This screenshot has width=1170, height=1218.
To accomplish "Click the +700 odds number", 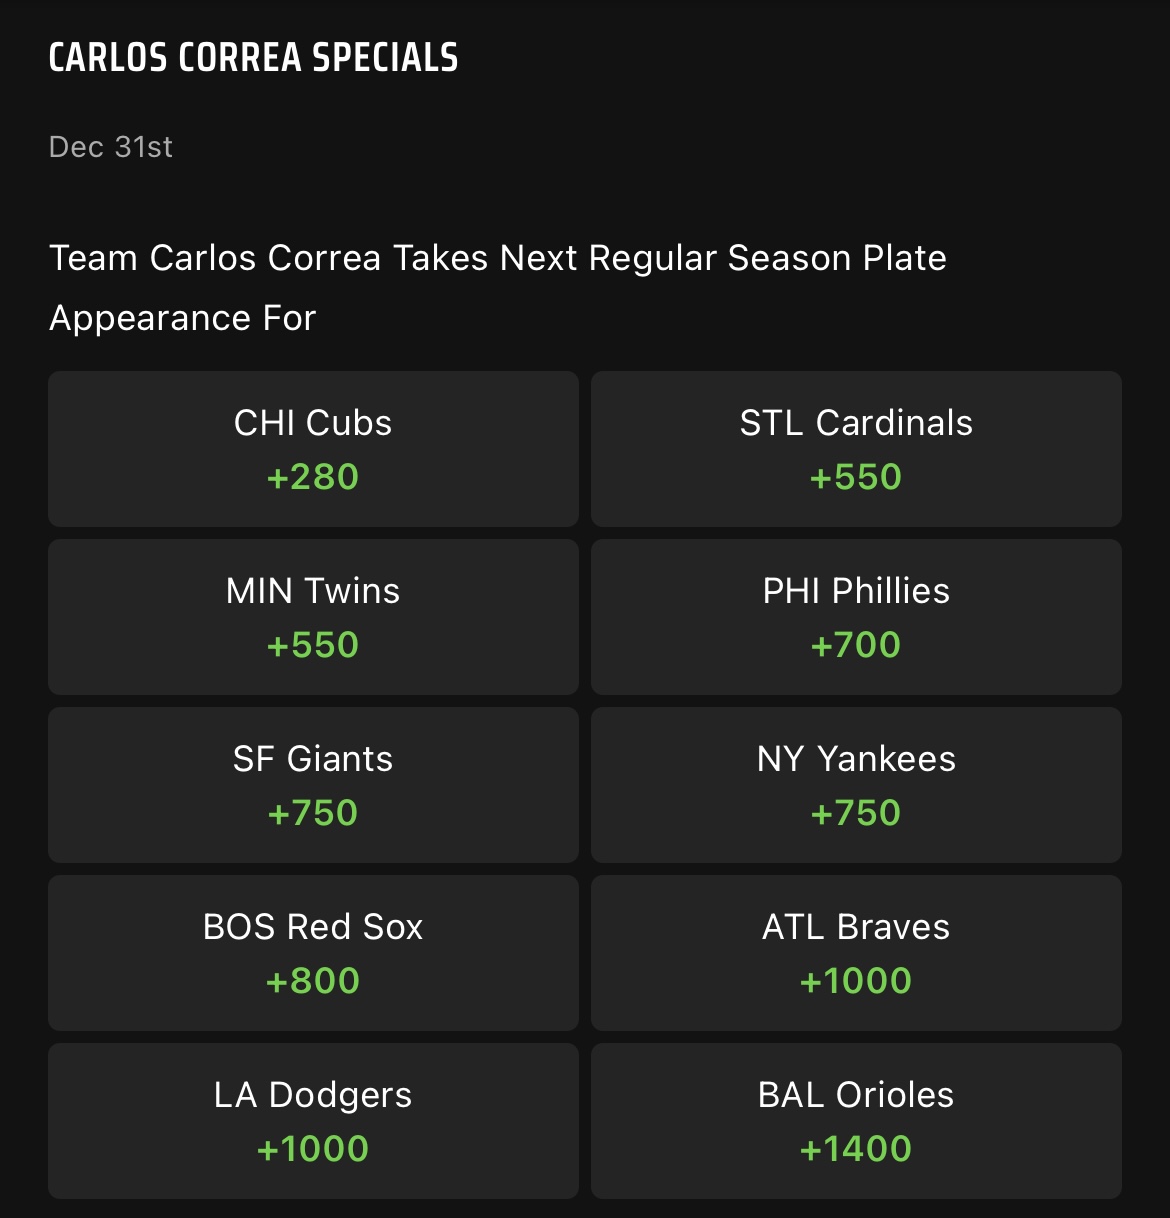I will coord(856,645).
